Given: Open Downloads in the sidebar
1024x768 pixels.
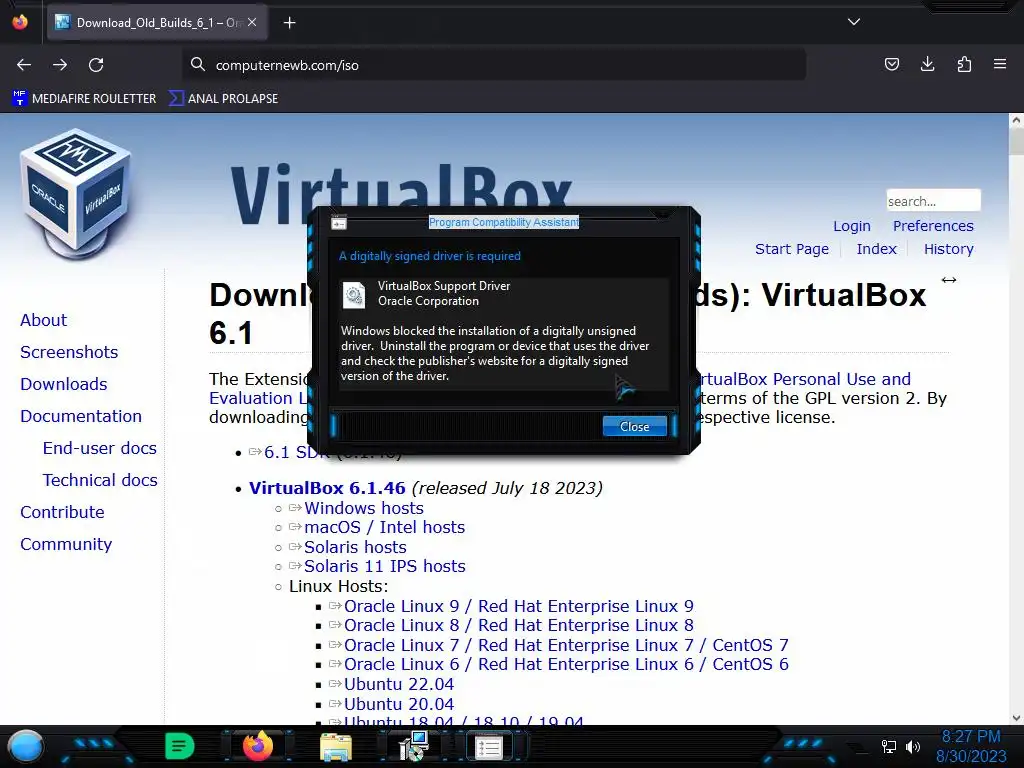Looking at the screenshot, I should click(64, 384).
